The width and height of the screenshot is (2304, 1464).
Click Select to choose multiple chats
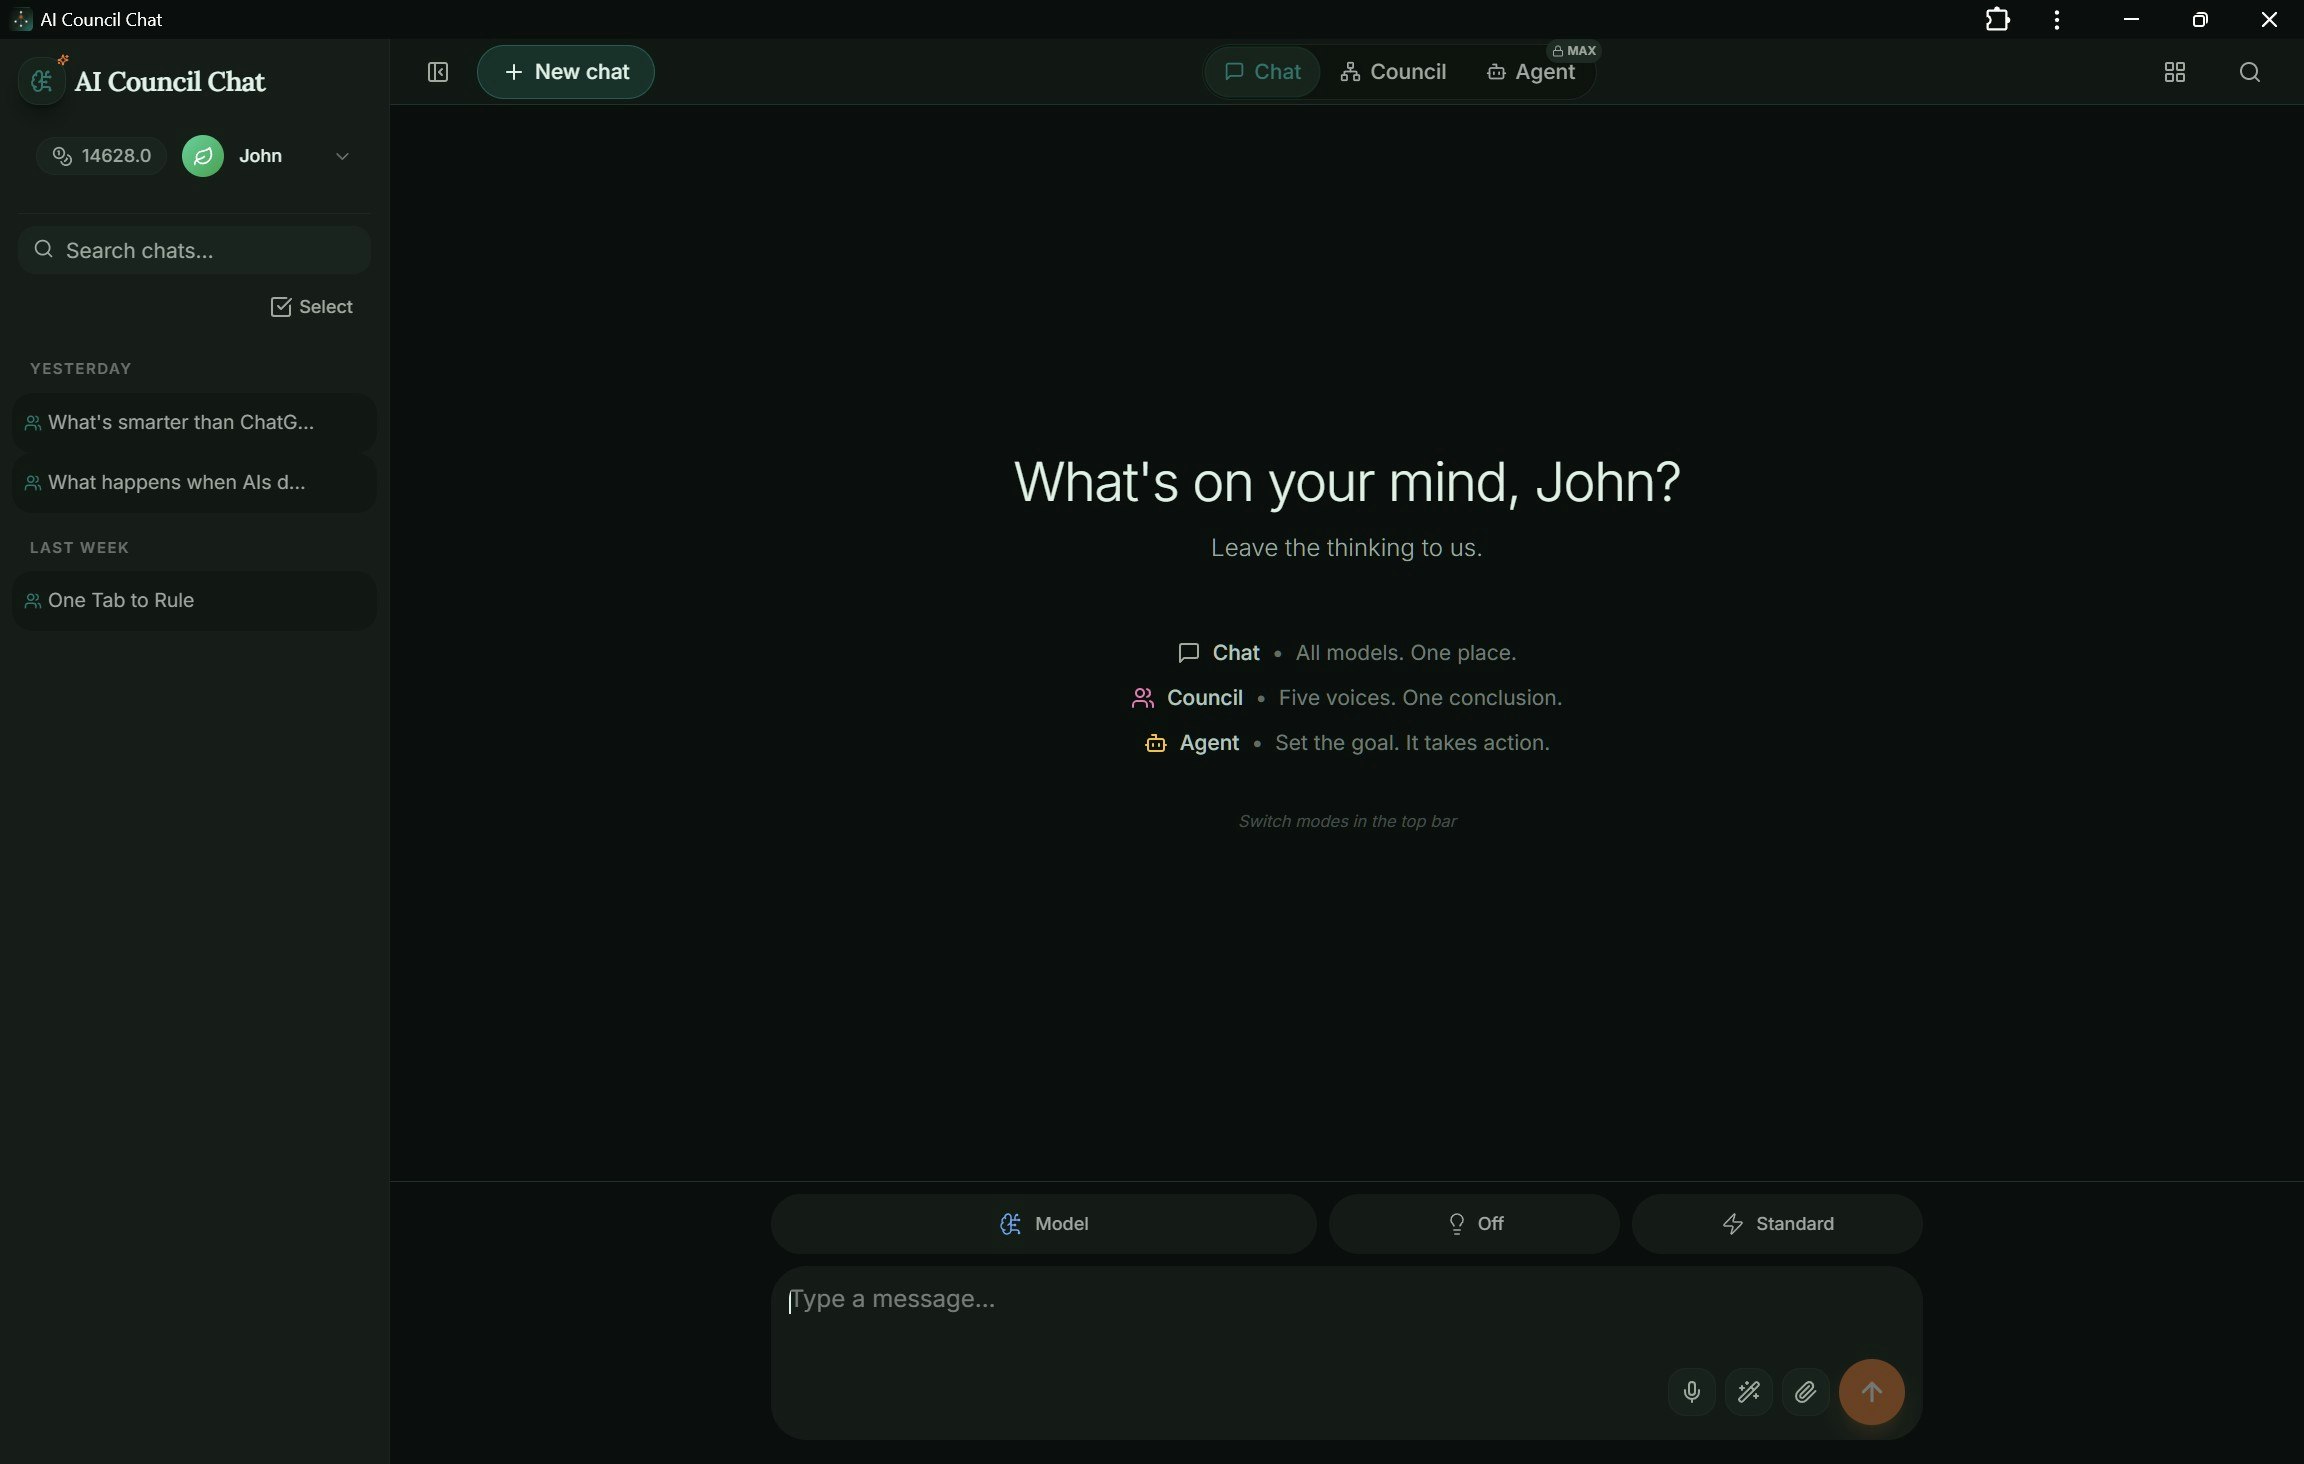point(311,307)
